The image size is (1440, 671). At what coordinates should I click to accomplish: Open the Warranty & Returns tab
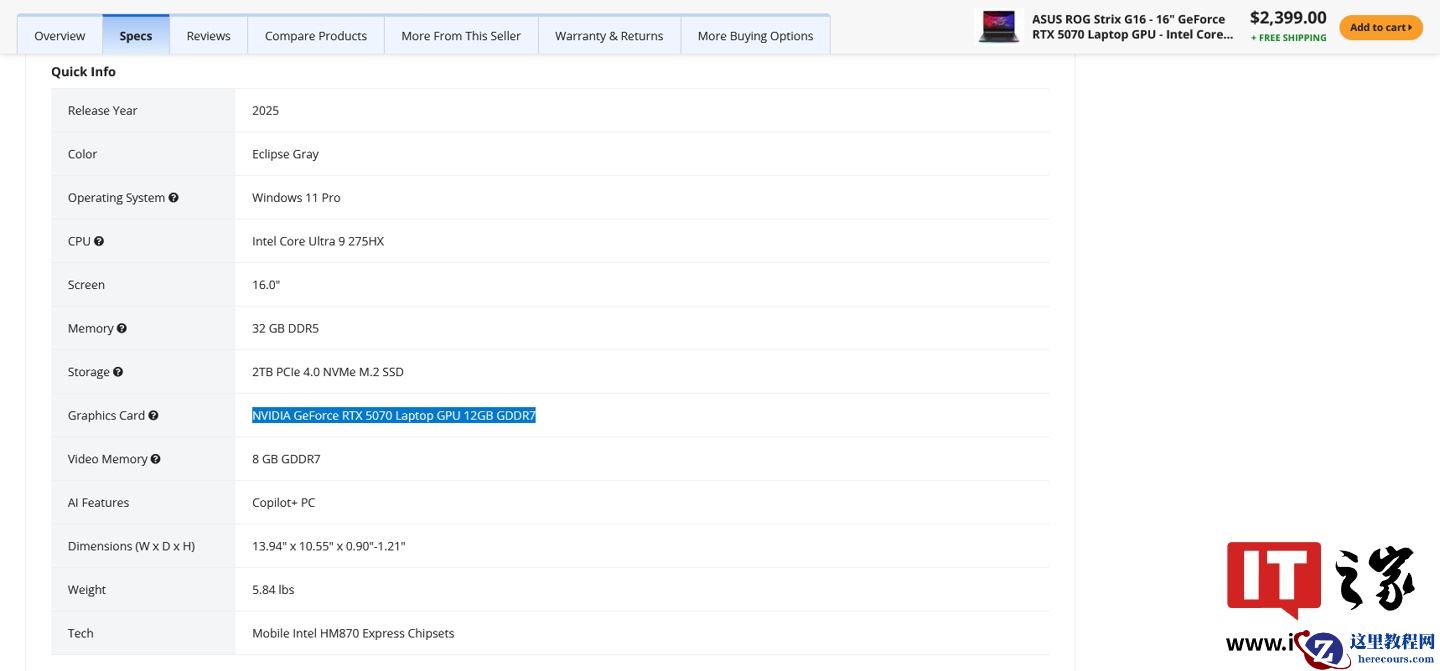(x=609, y=36)
